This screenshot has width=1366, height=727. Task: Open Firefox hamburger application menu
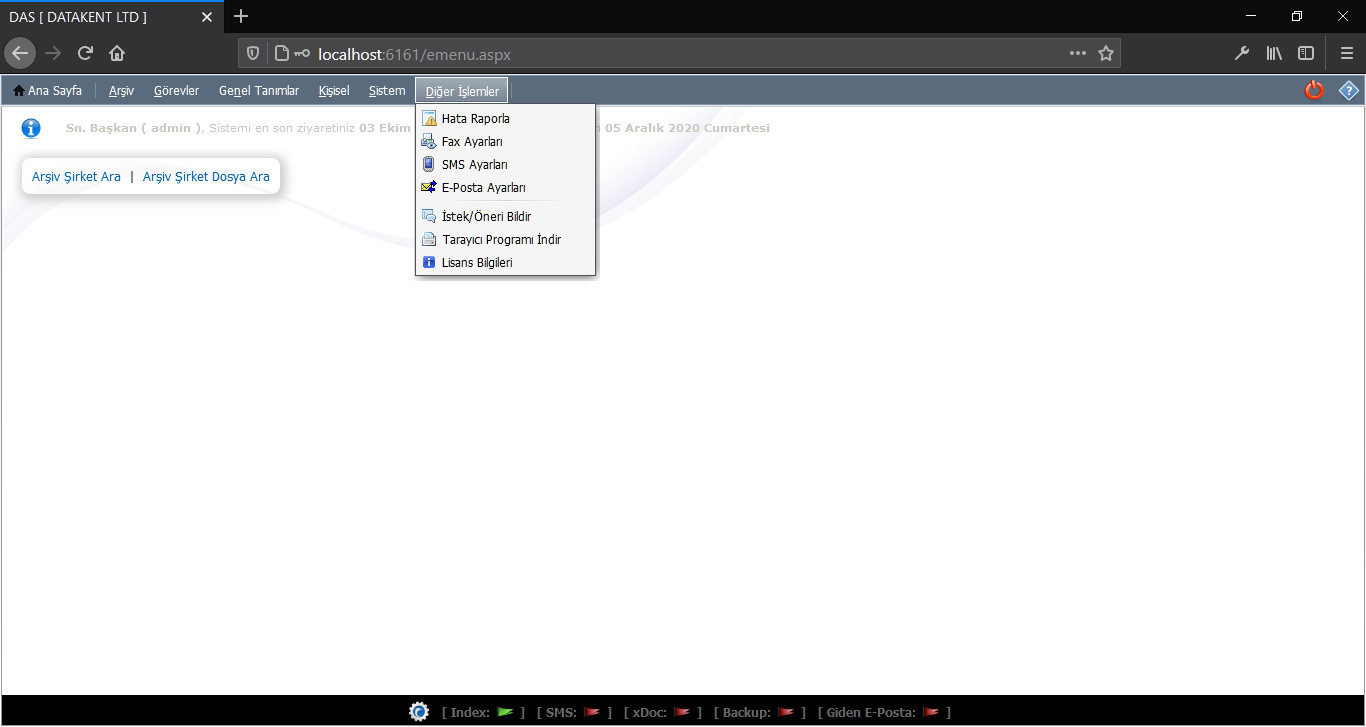tap(1346, 54)
